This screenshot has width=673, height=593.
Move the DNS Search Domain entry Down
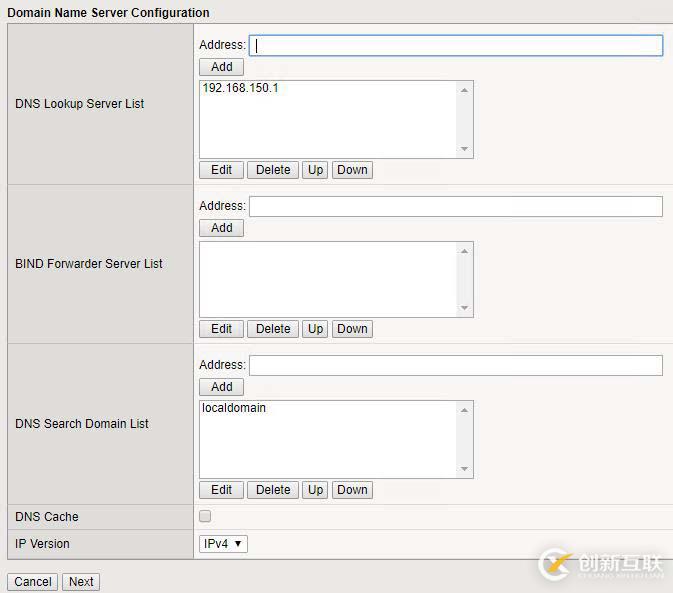point(352,490)
